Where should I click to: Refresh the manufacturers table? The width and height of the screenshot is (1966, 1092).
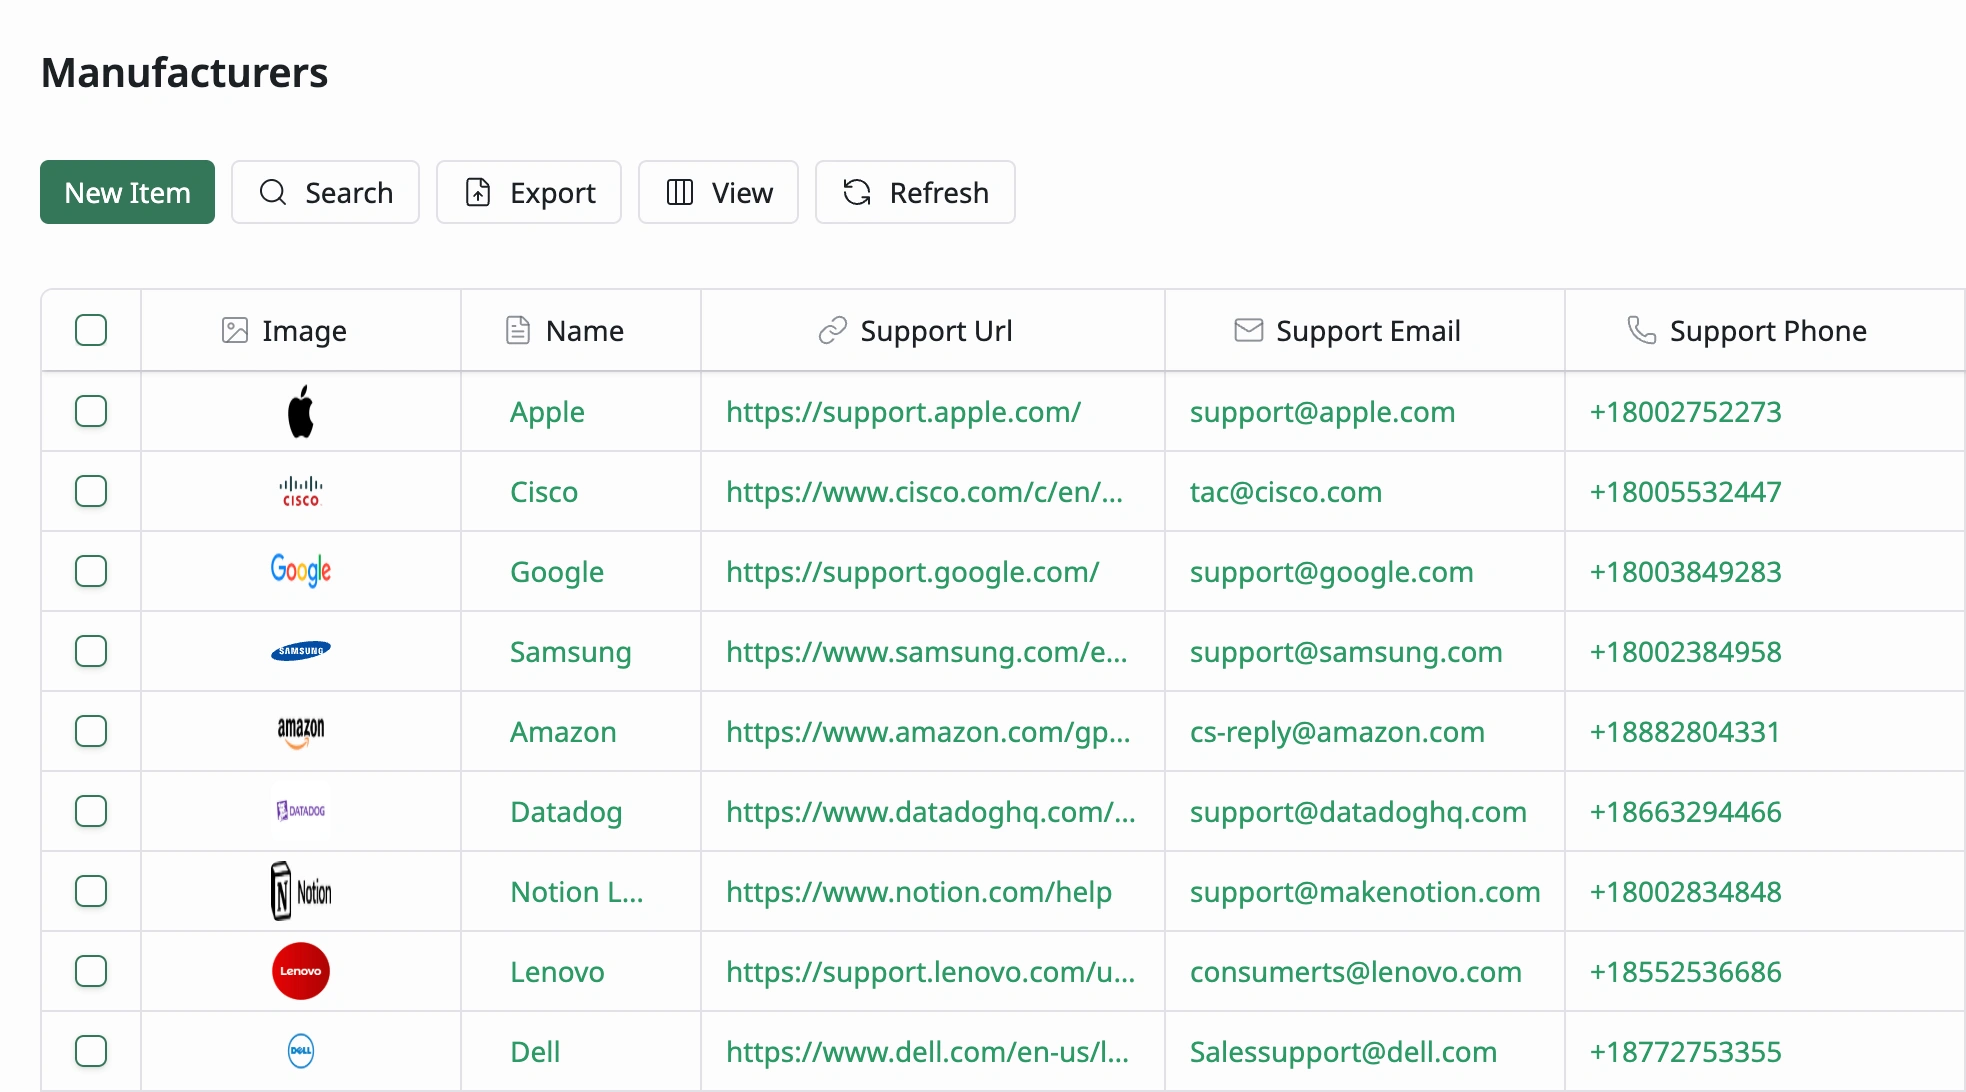click(x=915, y=192)
